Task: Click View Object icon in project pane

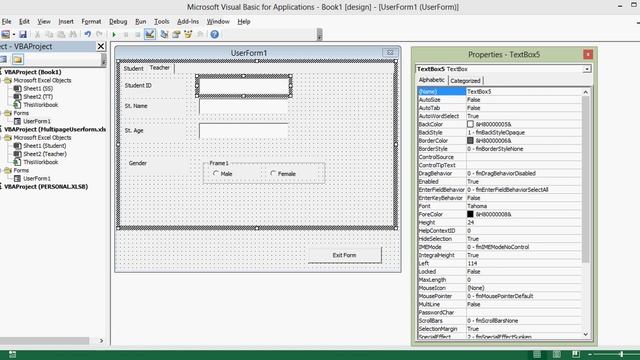Action: pos(4,60)
